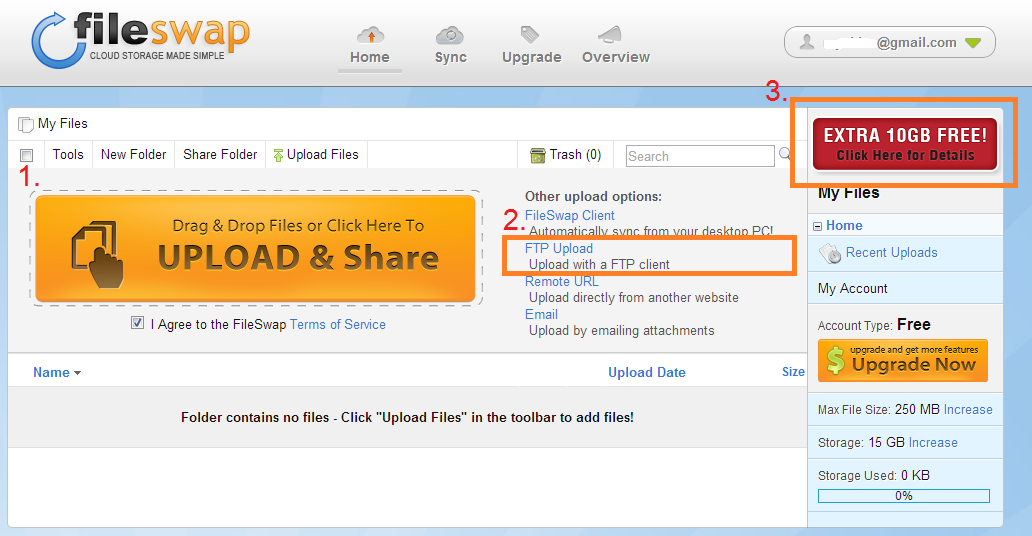
Task: Sort files by Upload Date
Action: pyautogui.click(x=646, y=373)
